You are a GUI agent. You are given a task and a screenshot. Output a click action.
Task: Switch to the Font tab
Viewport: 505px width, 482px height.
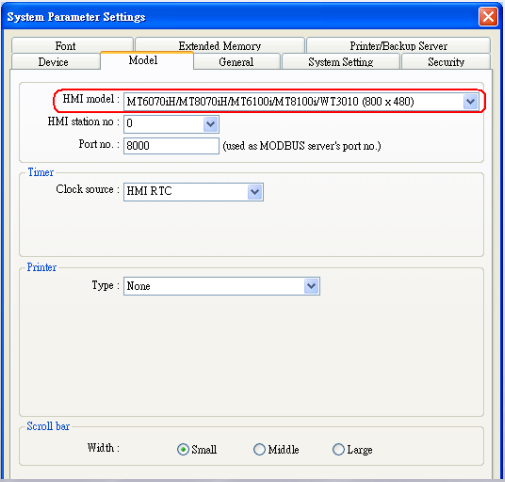click(72, 45)
